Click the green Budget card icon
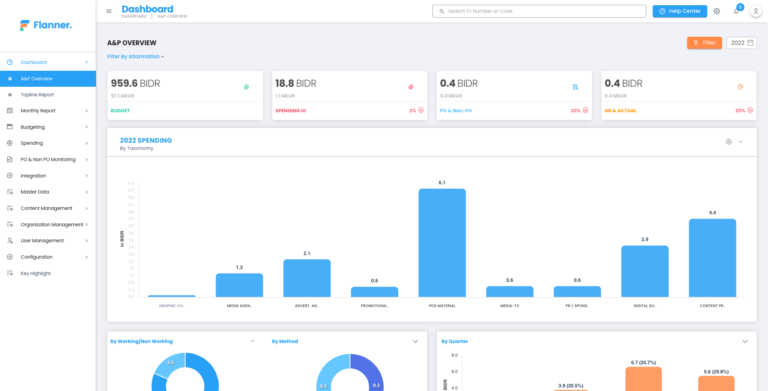This screenshot has width=768, height=391. pos(246,87)
